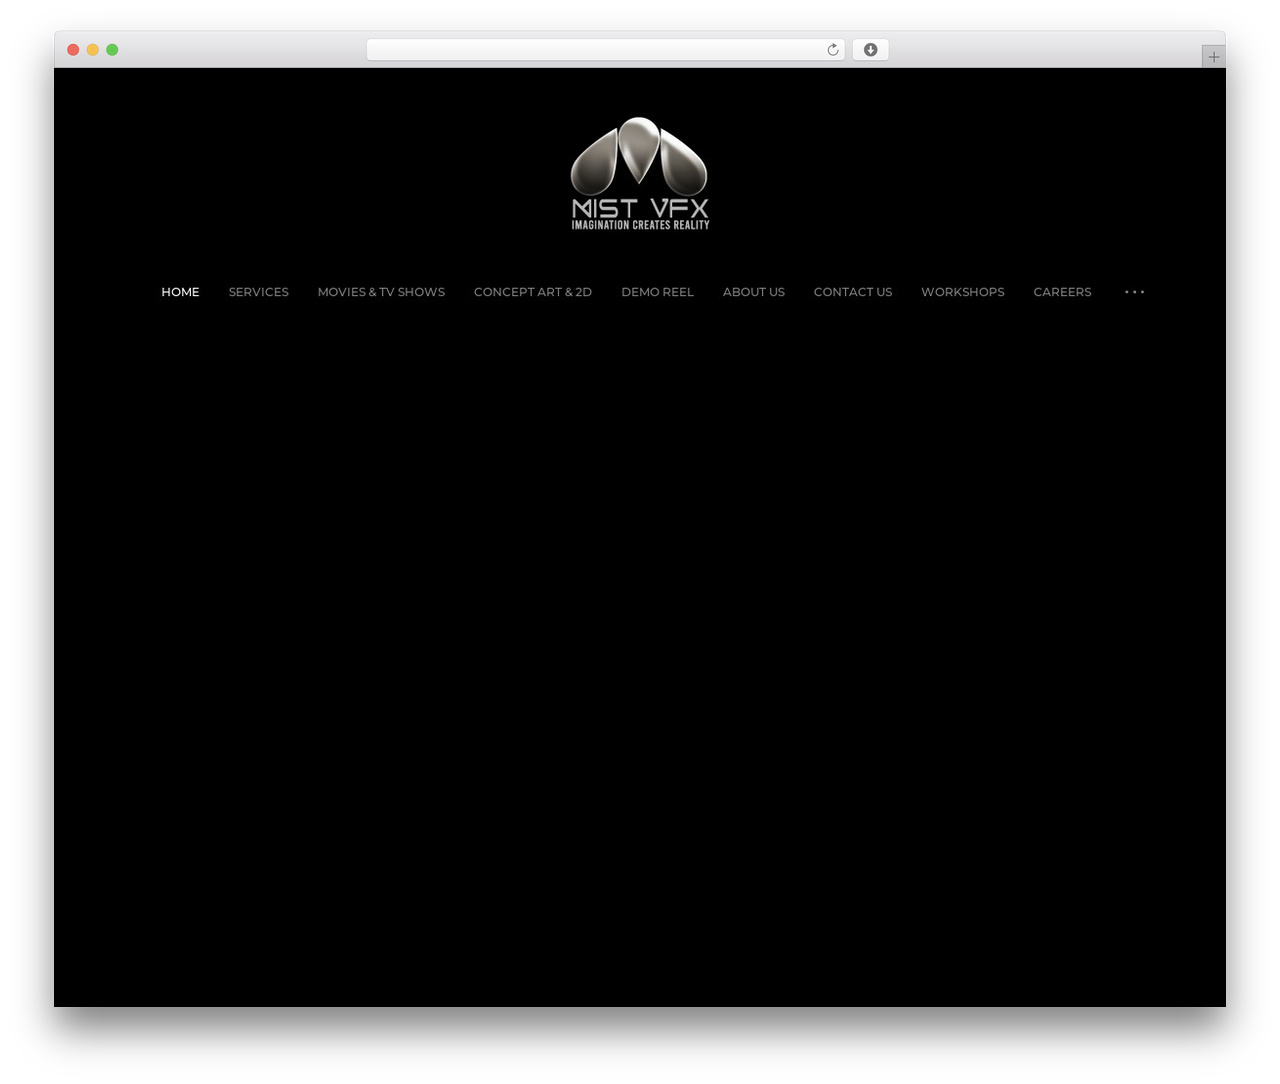The height and width of the screenshot is (1084, 1280).
Task: View the Demo Reel page
Action: pyautogui.click(x=657, y=292)
